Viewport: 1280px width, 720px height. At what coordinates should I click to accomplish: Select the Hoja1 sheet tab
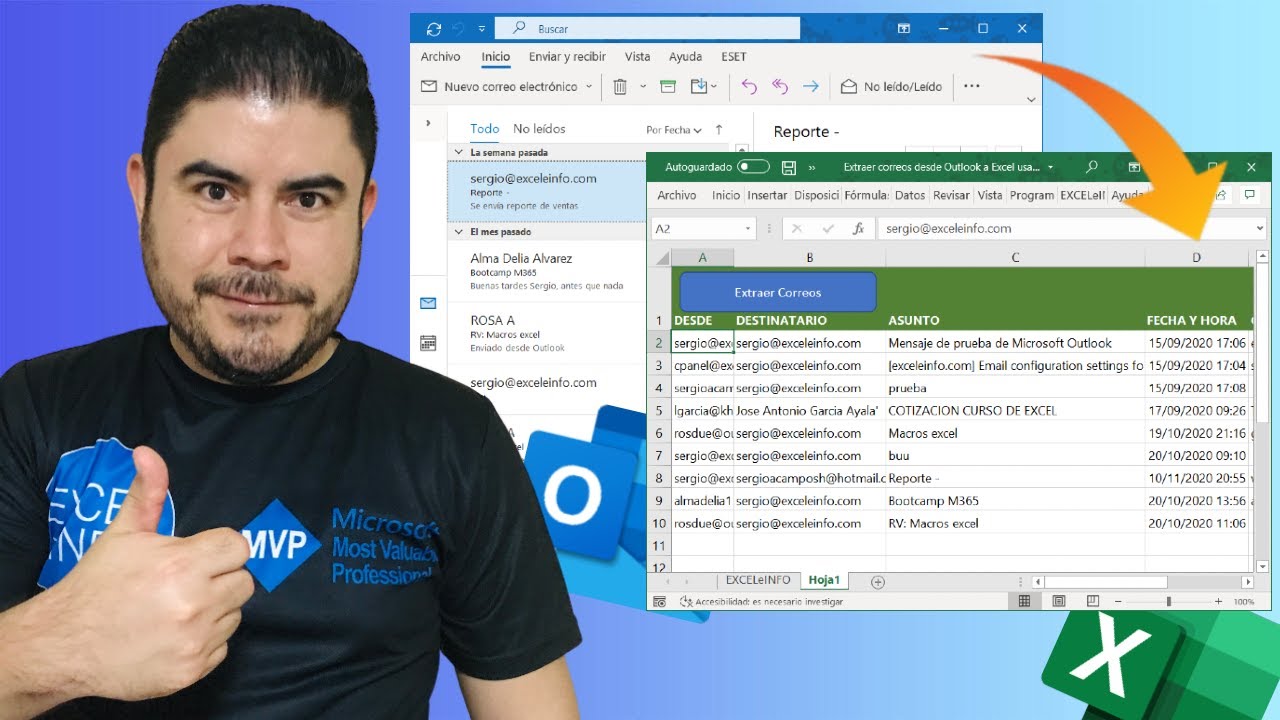coord(824,580)
